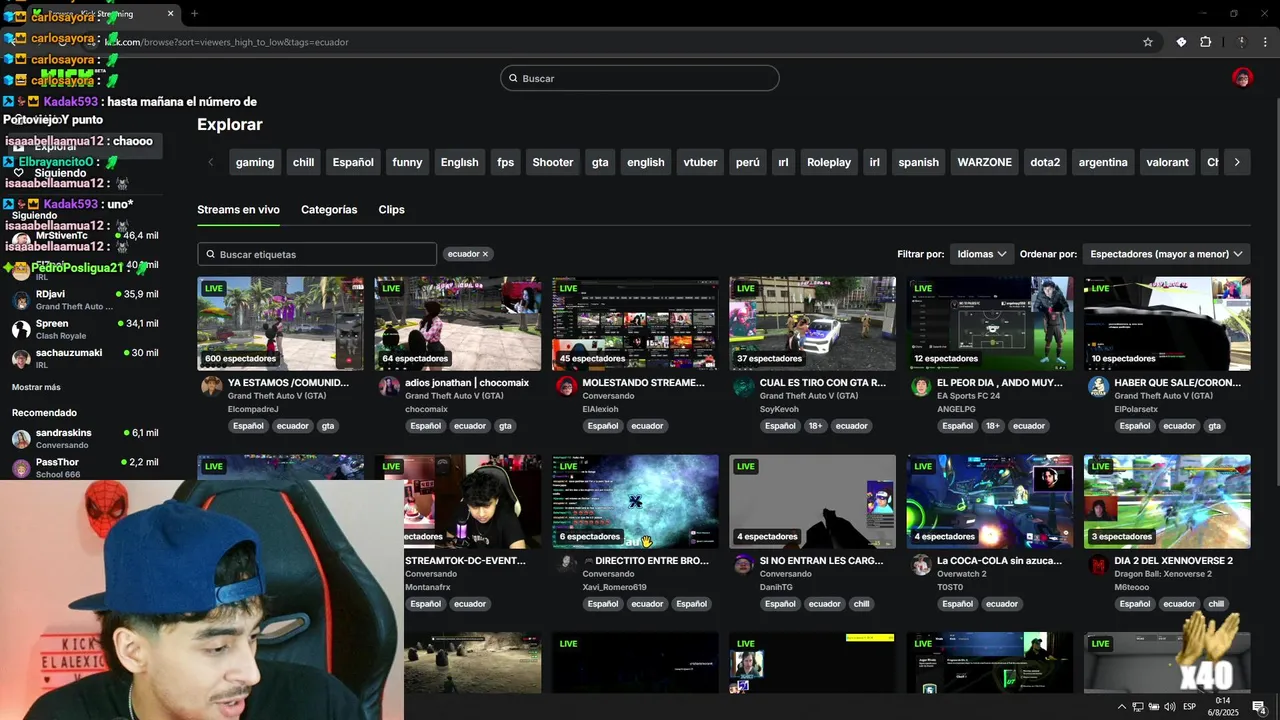Select the dota2 tag chip
Viewport: 1280px width, 720px height.
1045,162
